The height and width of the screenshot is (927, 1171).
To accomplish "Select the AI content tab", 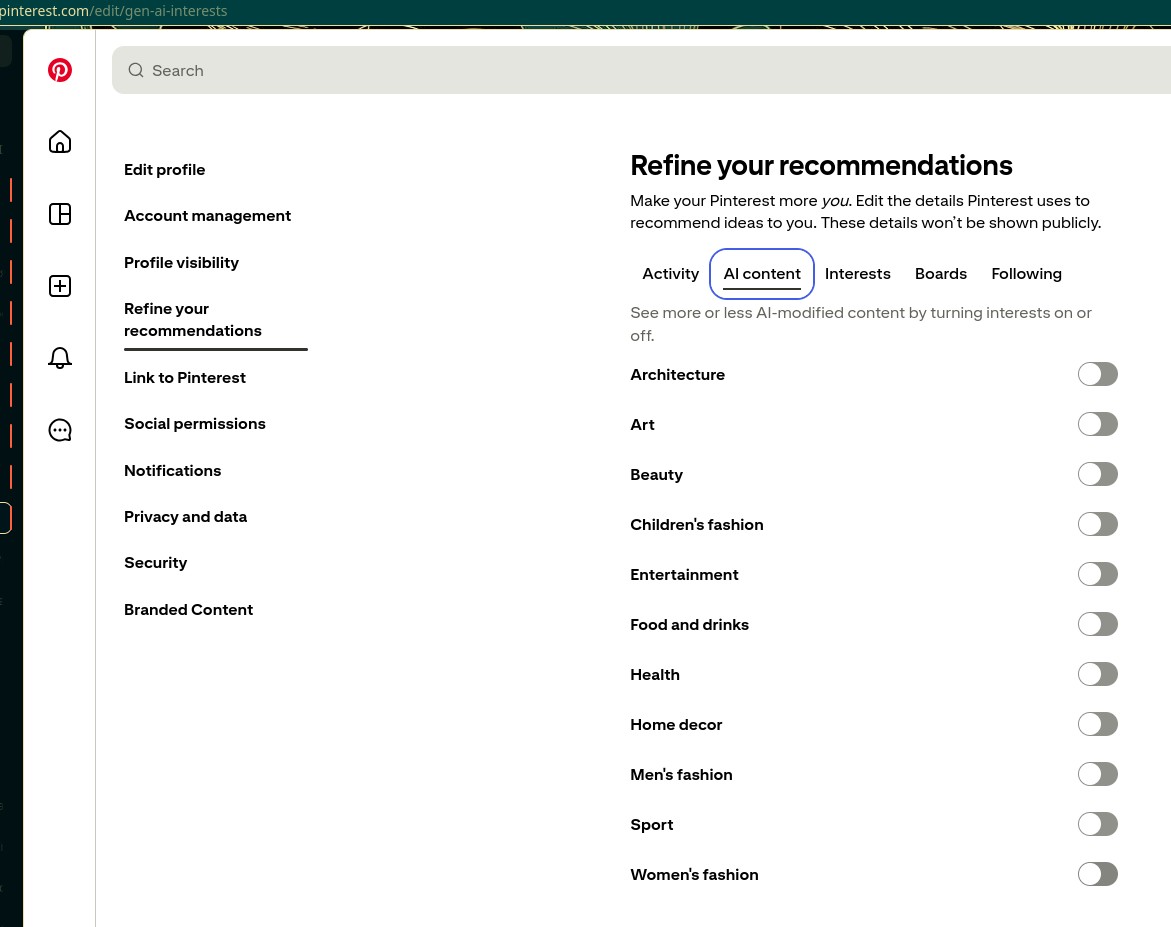I will click(x=762, y=274).
